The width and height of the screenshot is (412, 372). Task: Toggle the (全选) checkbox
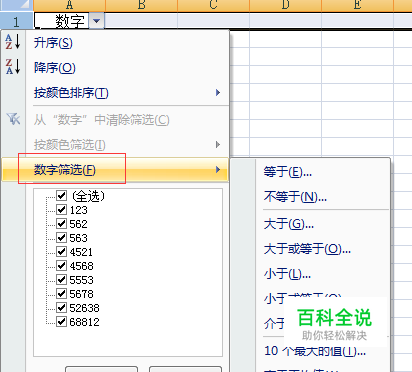pos(61,196)
